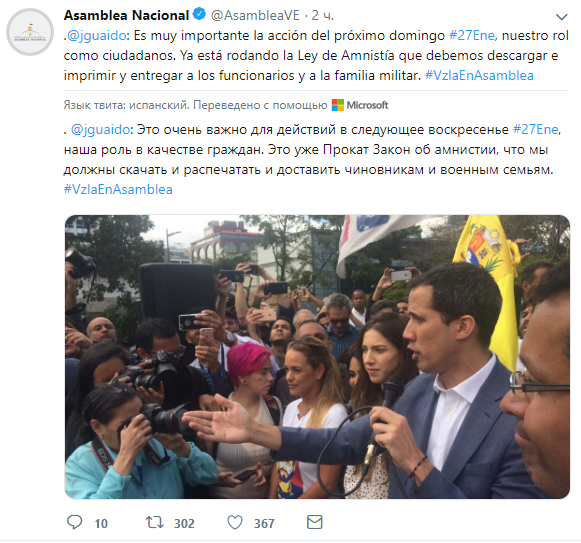Screen dimensions: 581x543
Task: Open #VzlaEnAsamblea hashtag below the translation
Action: pyautogui.click(x=118, y=189)
